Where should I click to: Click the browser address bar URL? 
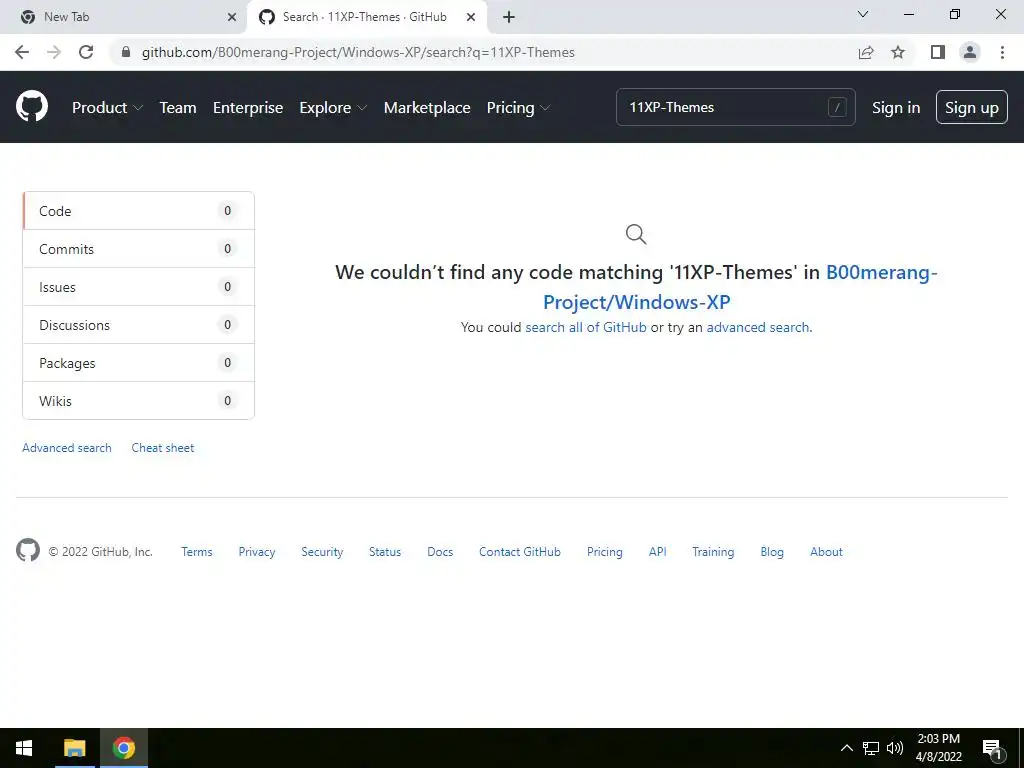(x=358, y=52)
